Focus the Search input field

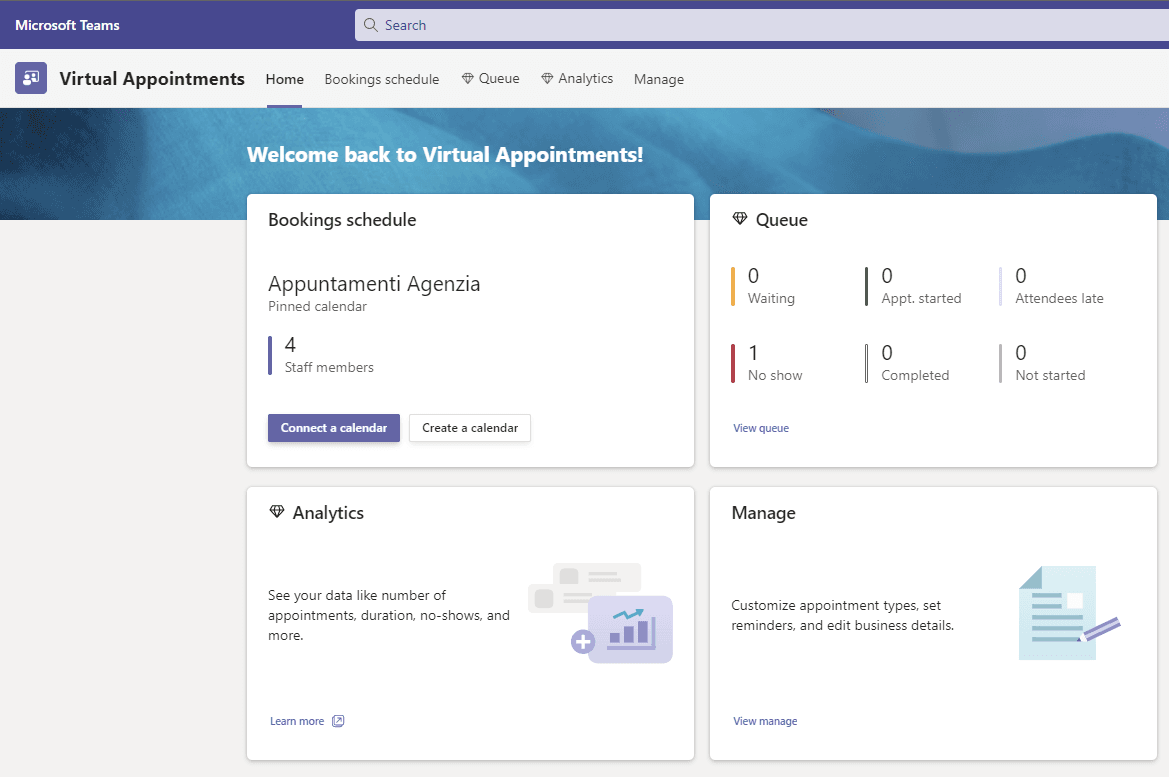click(x=762, y=25)
